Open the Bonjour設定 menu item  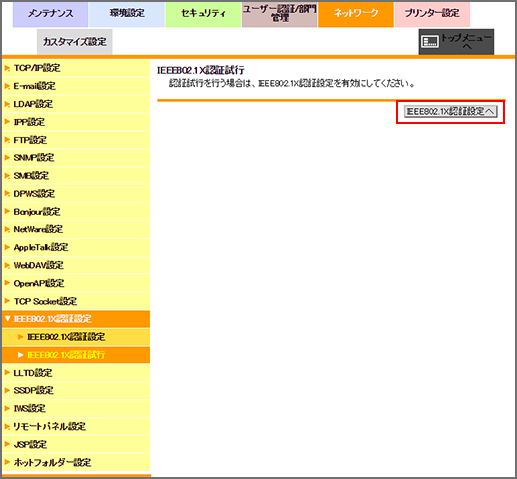[x=76, y=212]
